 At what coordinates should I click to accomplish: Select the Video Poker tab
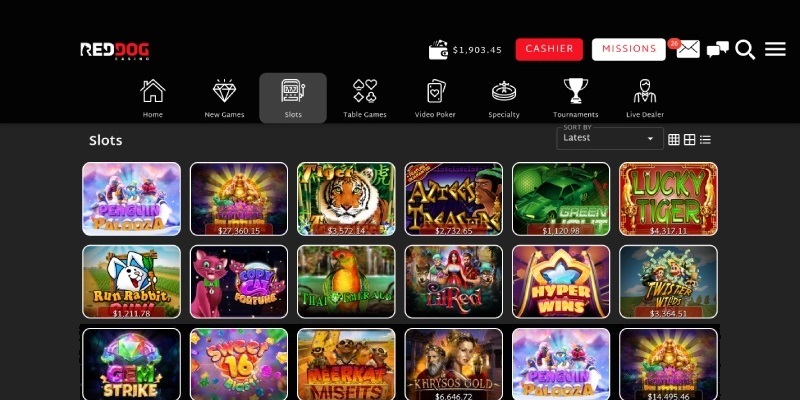[435, 98]
